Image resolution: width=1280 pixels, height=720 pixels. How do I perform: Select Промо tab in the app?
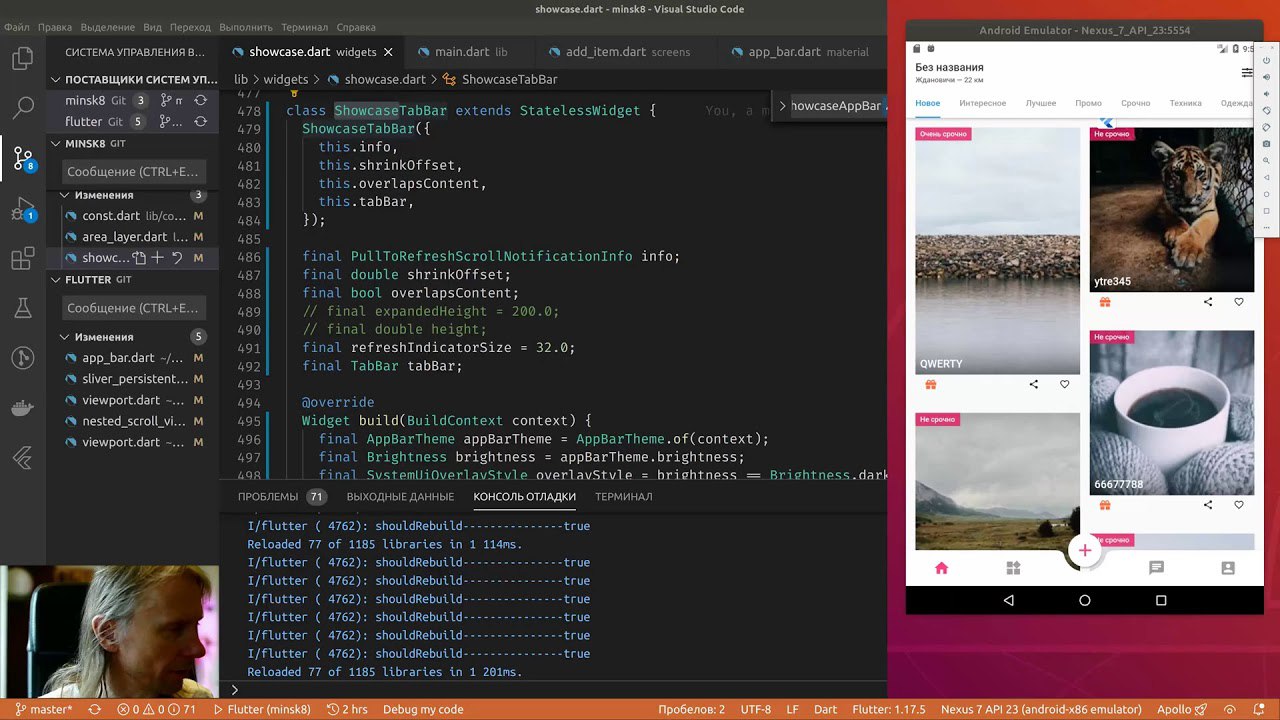pyautogui.click(x=1088, y=103)
